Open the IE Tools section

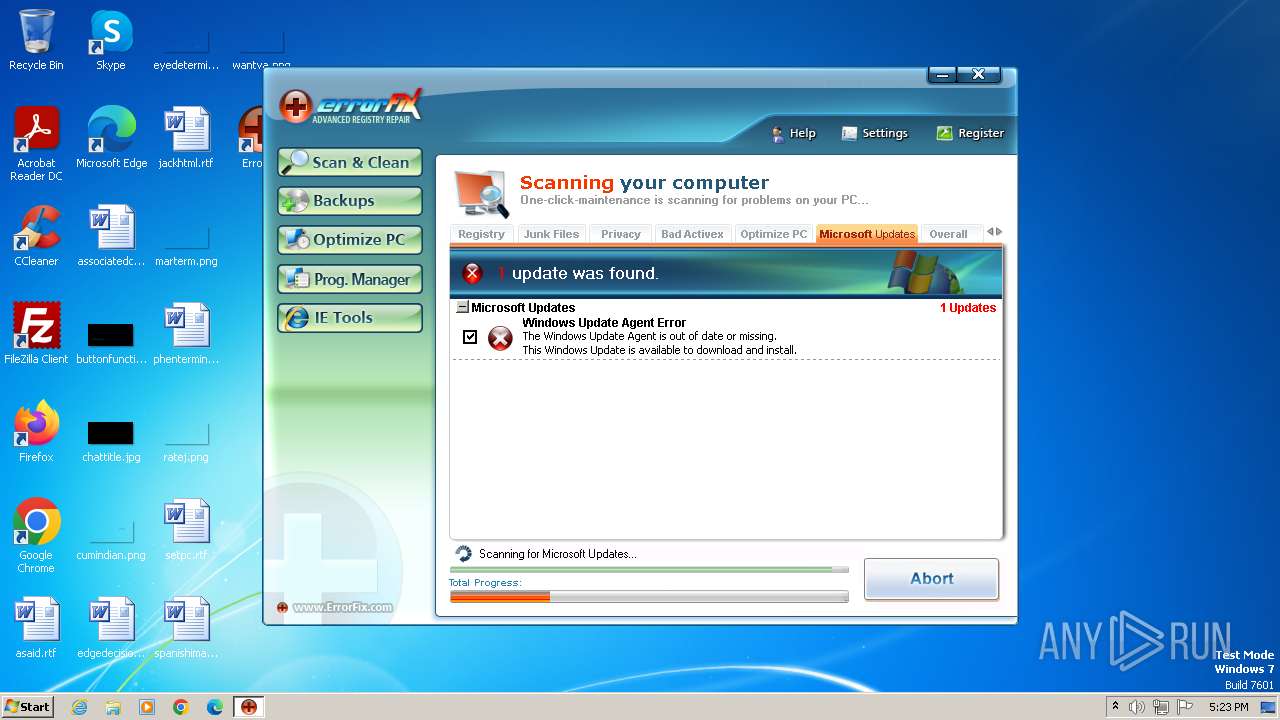pos(350,318)
